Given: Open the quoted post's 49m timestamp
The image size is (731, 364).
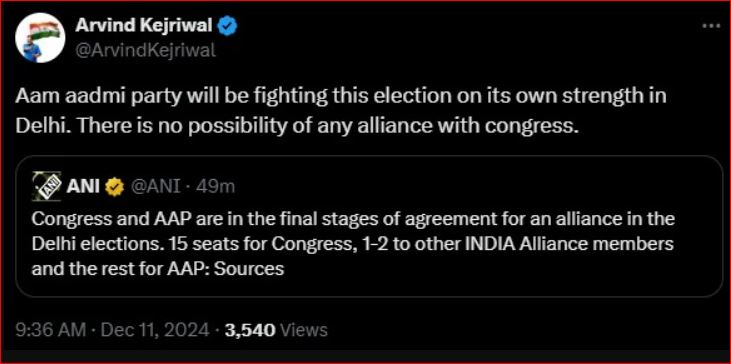Looking at the screenshot, I should (215, 187).
